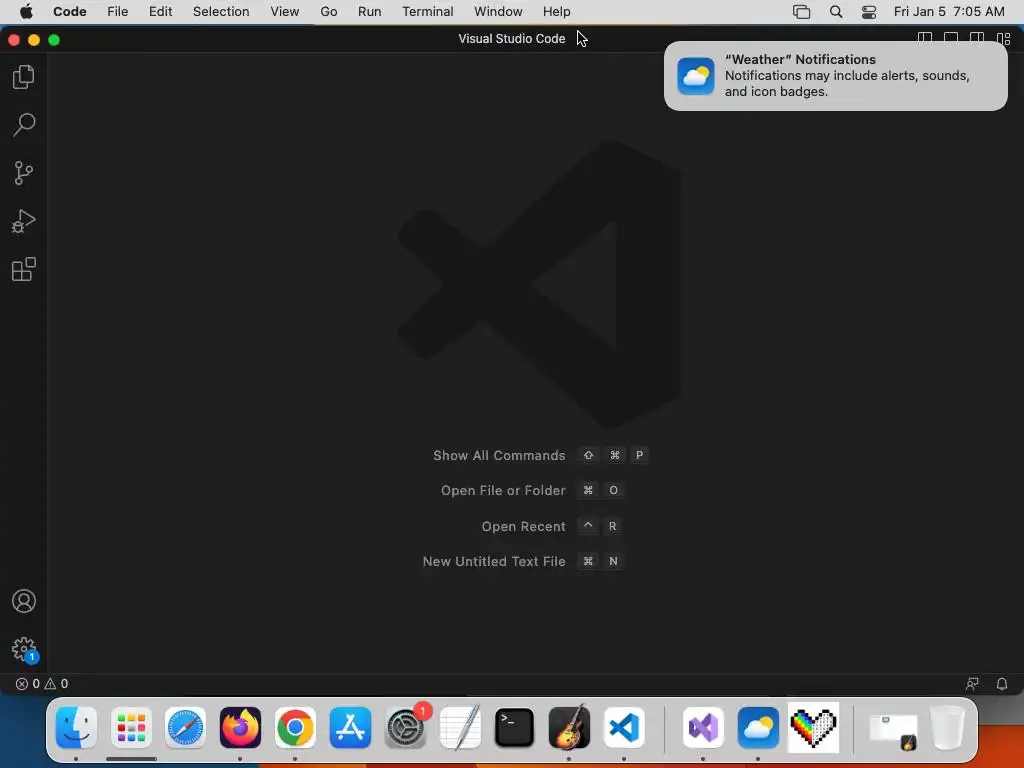
Task: Click the Open File or Folder label
Action: tap(503, 490)
